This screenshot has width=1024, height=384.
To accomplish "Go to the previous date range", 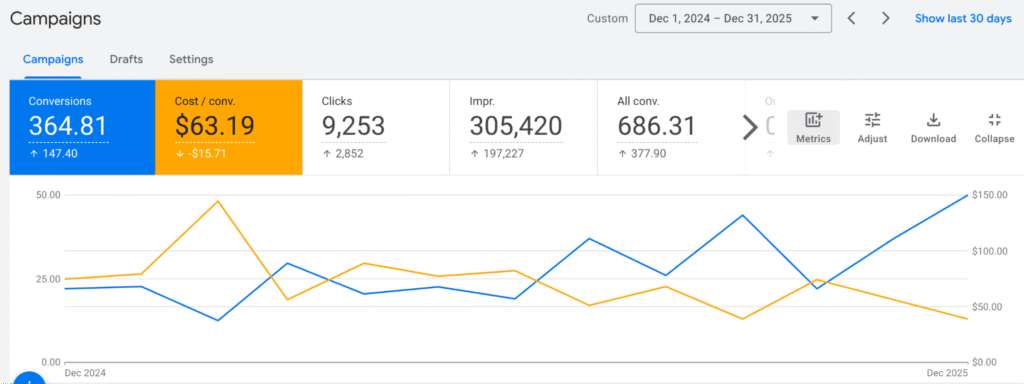I will (851, 18).
